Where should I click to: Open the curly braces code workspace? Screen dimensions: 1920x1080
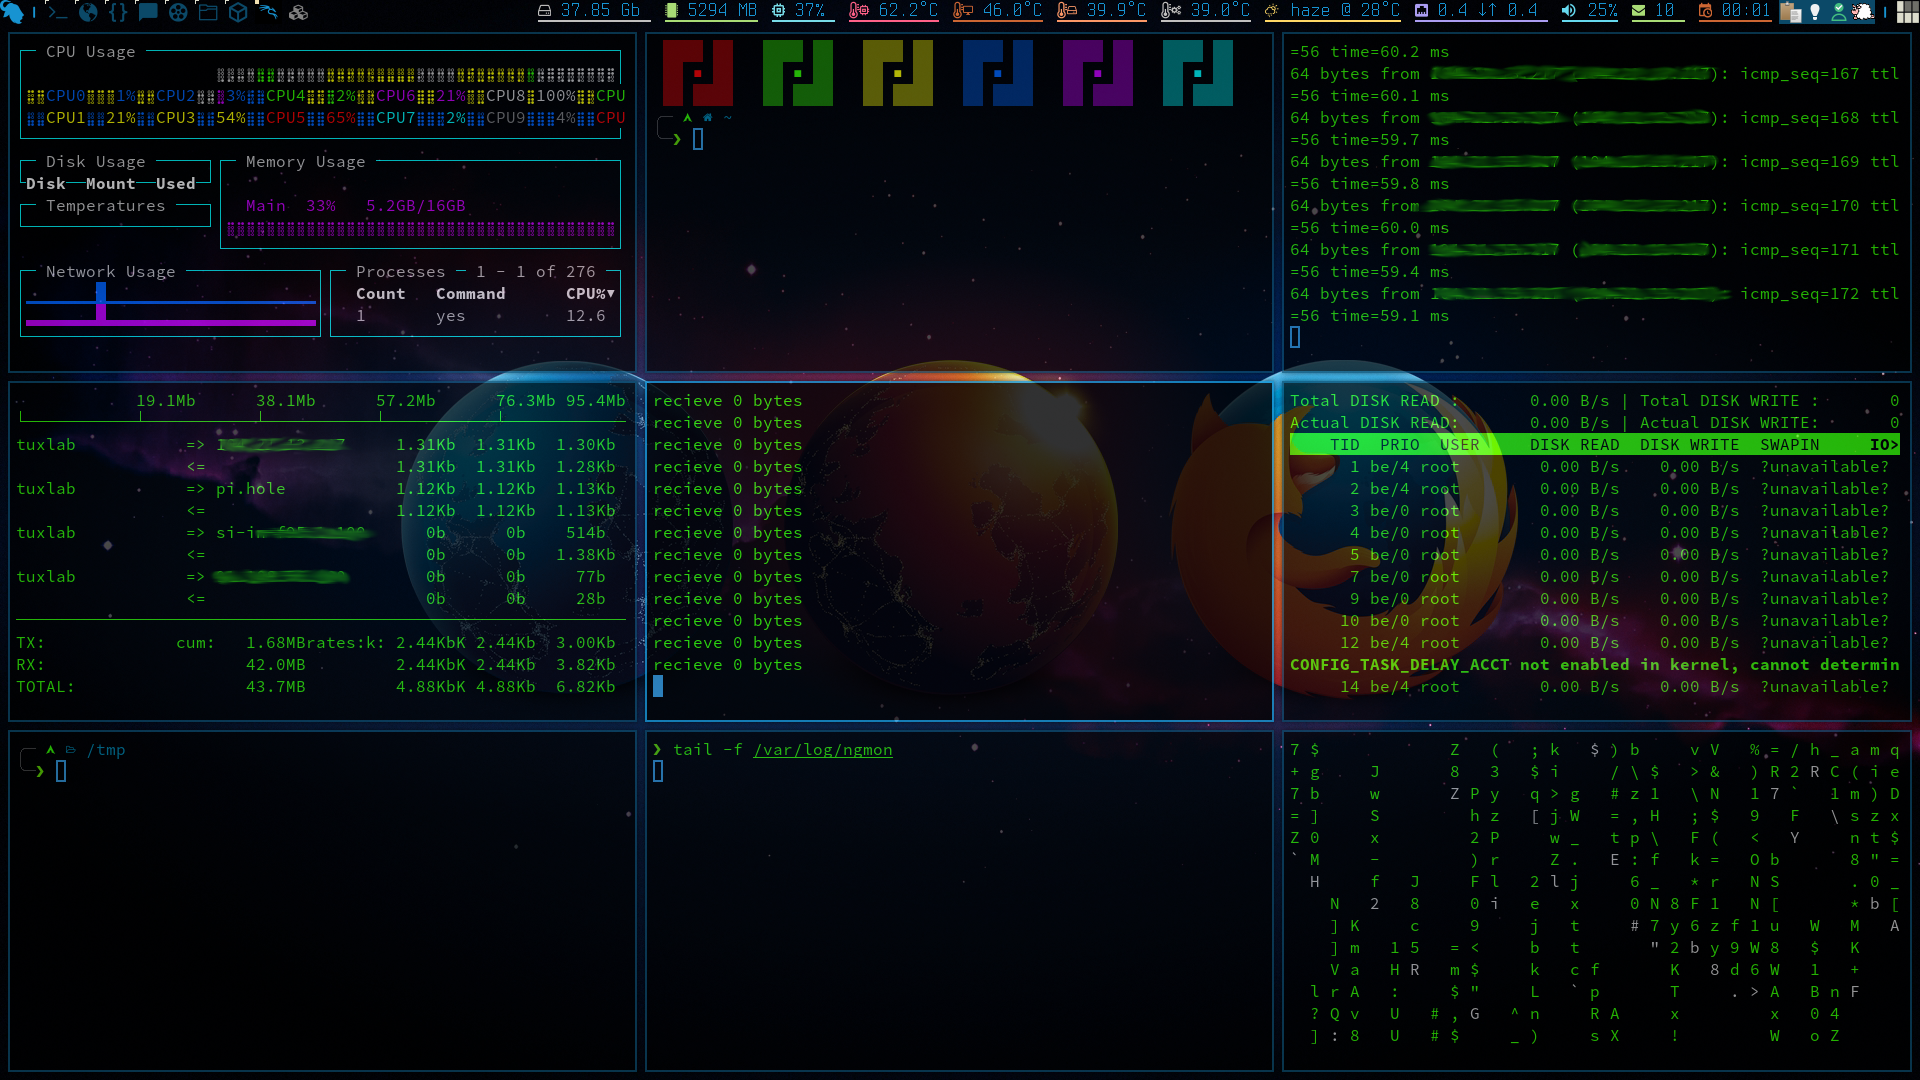[118, 12]
